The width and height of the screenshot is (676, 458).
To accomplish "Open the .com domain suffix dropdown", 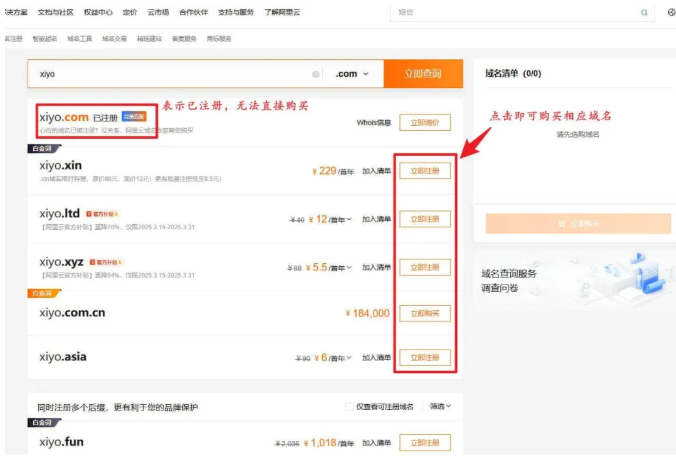I will pos(352,74).
